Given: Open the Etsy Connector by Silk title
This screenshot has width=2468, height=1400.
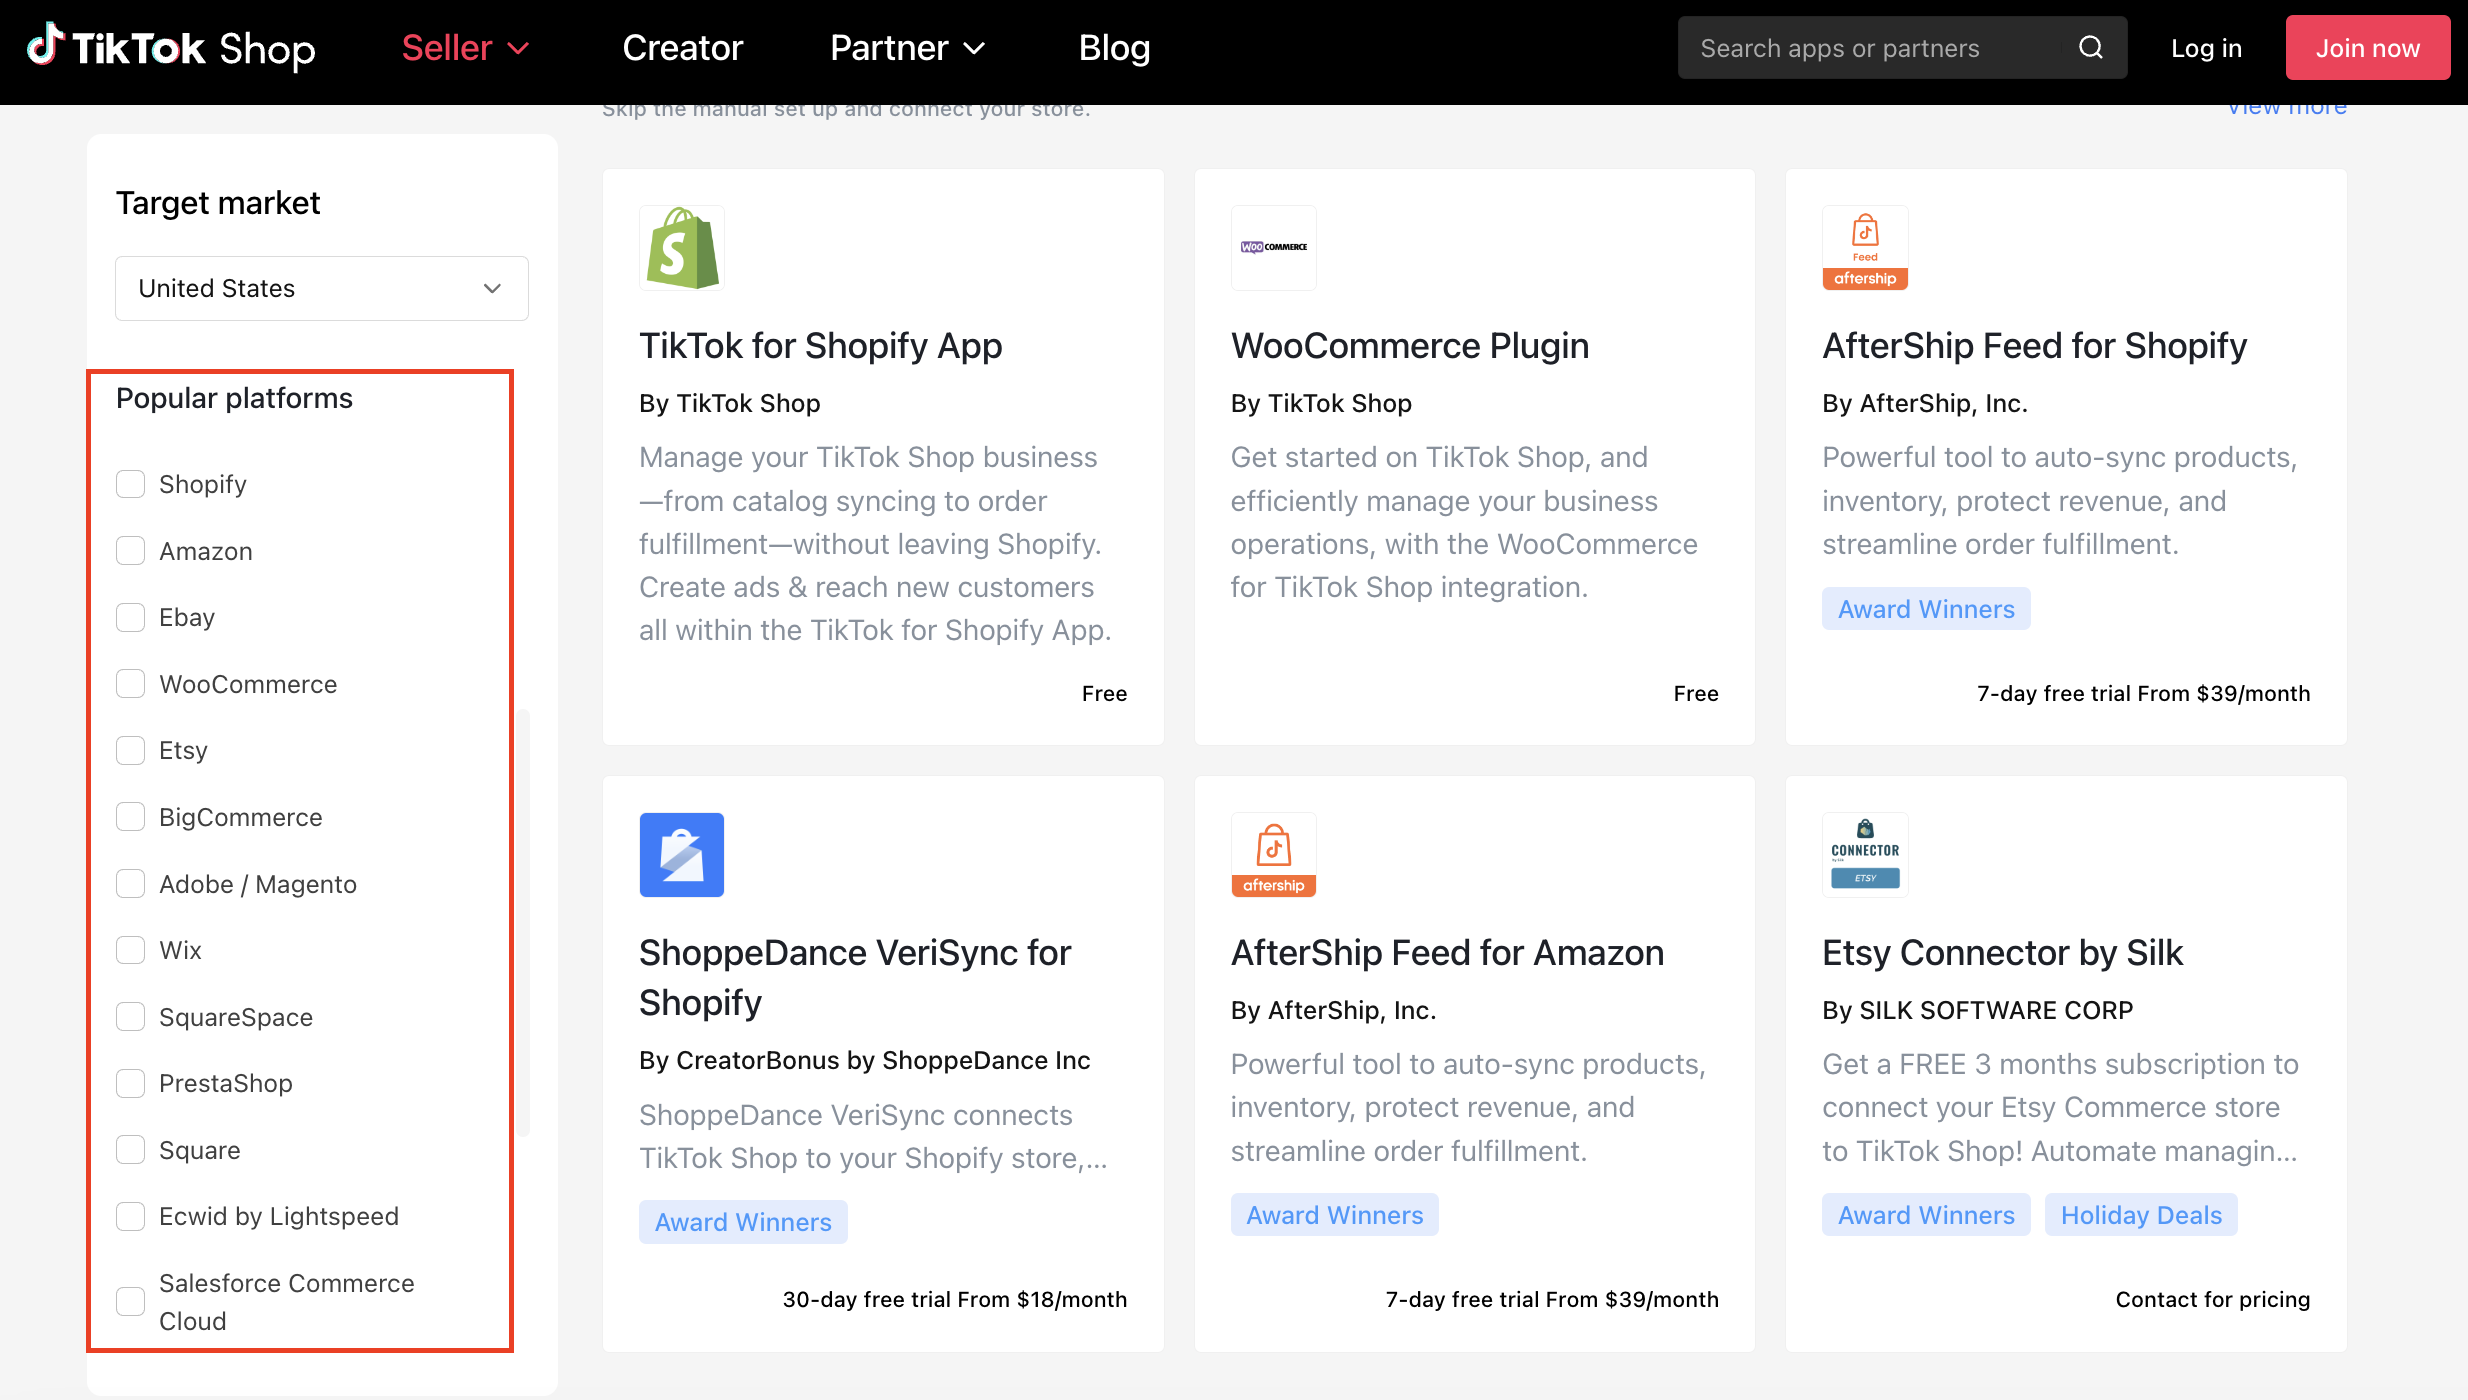Looking at the screenshot, I should [2002, 953].
